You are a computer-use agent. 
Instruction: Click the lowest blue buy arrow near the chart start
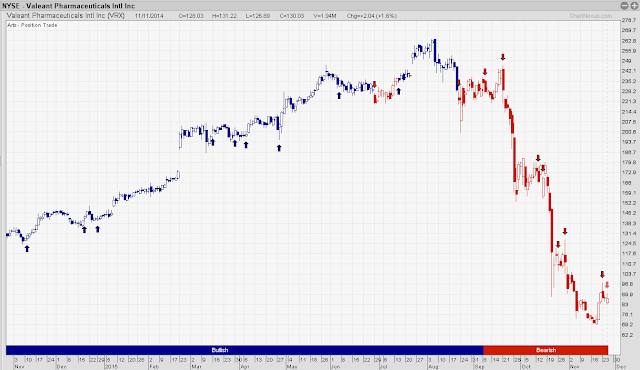point(27,248)
